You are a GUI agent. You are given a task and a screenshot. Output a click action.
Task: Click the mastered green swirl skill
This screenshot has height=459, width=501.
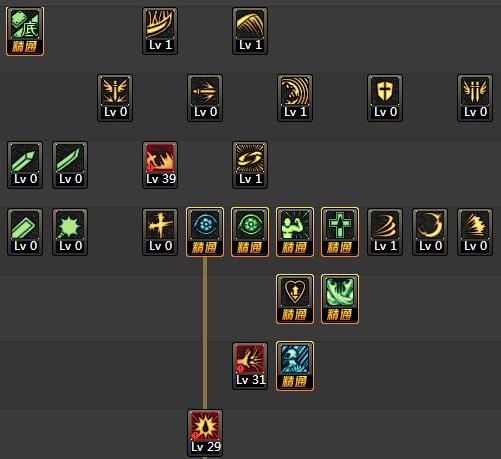(340, 299)
